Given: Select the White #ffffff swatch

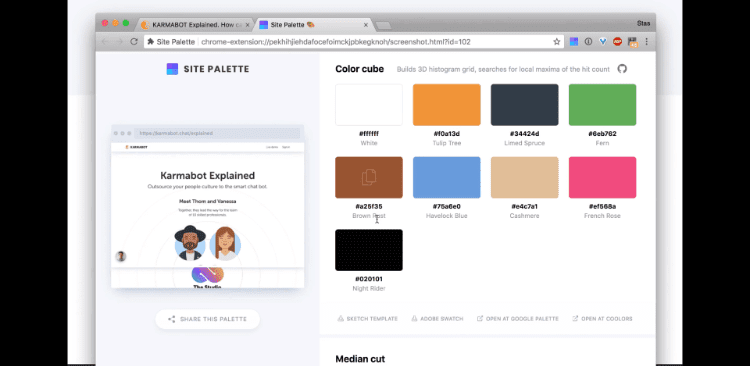Looking at the screenshot, I should pyautogui.click(x=369, y=105).
